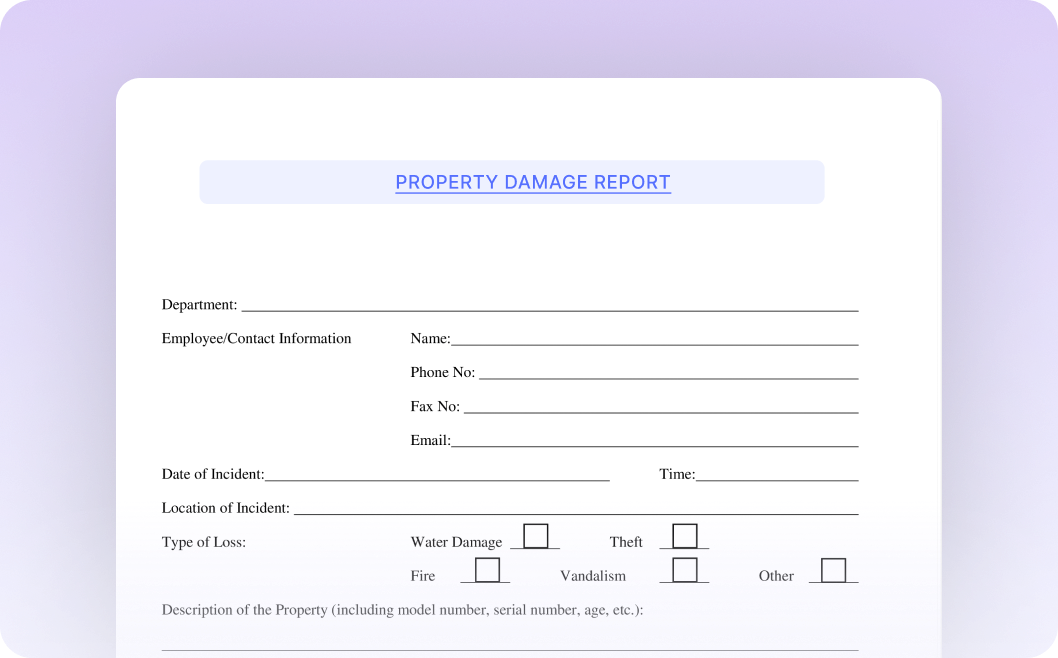Click into the Name field
This screenshot has width=1058, height=658.
tap(654, 339)
